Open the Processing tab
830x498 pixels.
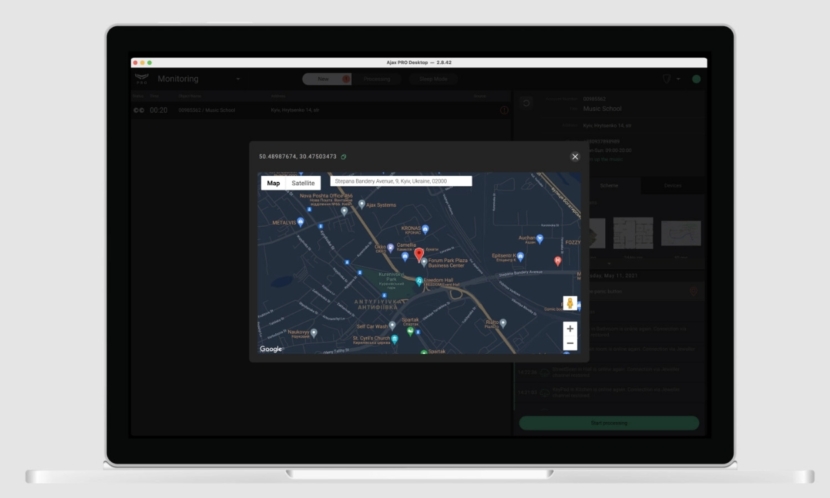click(x=377, y=79)
